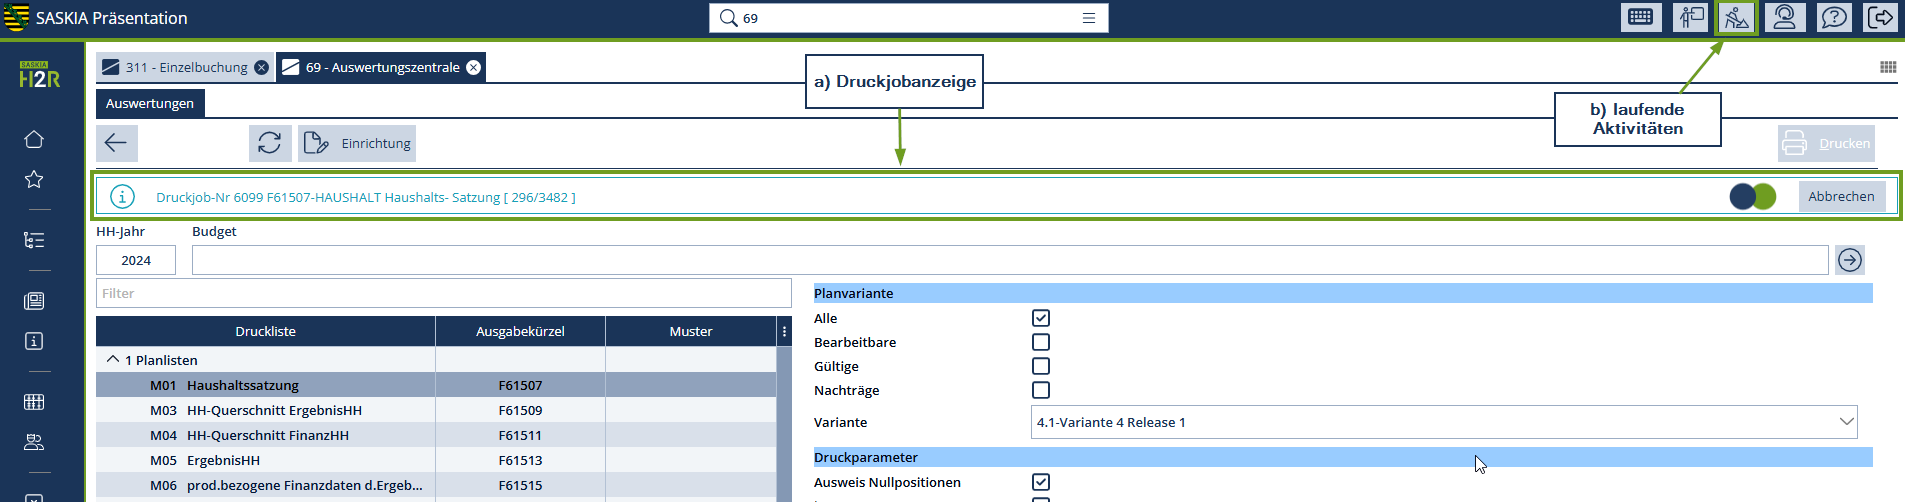Click the Einrichtung button
1905x502 pixels.
coord(357,143)
